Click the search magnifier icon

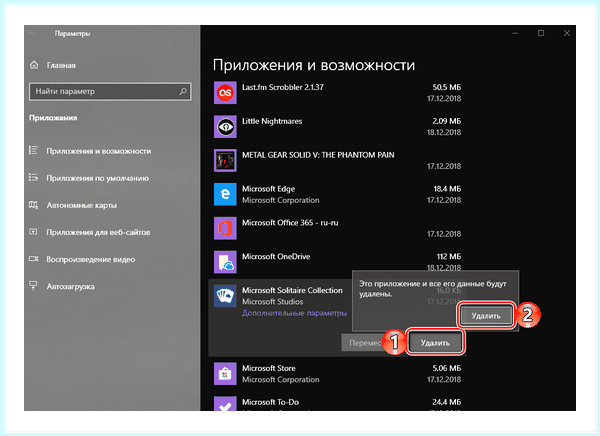coord(183,91)
